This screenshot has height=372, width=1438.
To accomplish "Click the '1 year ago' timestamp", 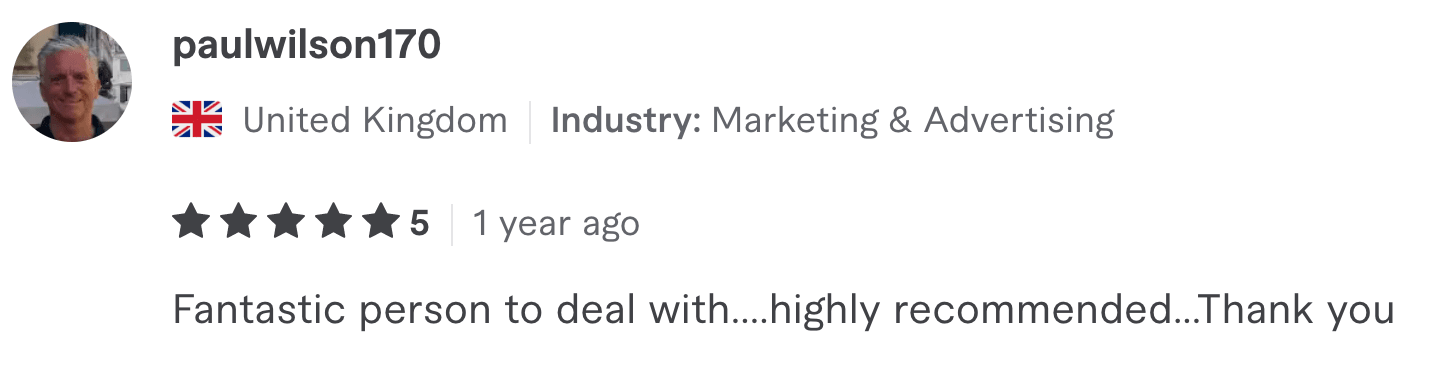I will (556, 224).
